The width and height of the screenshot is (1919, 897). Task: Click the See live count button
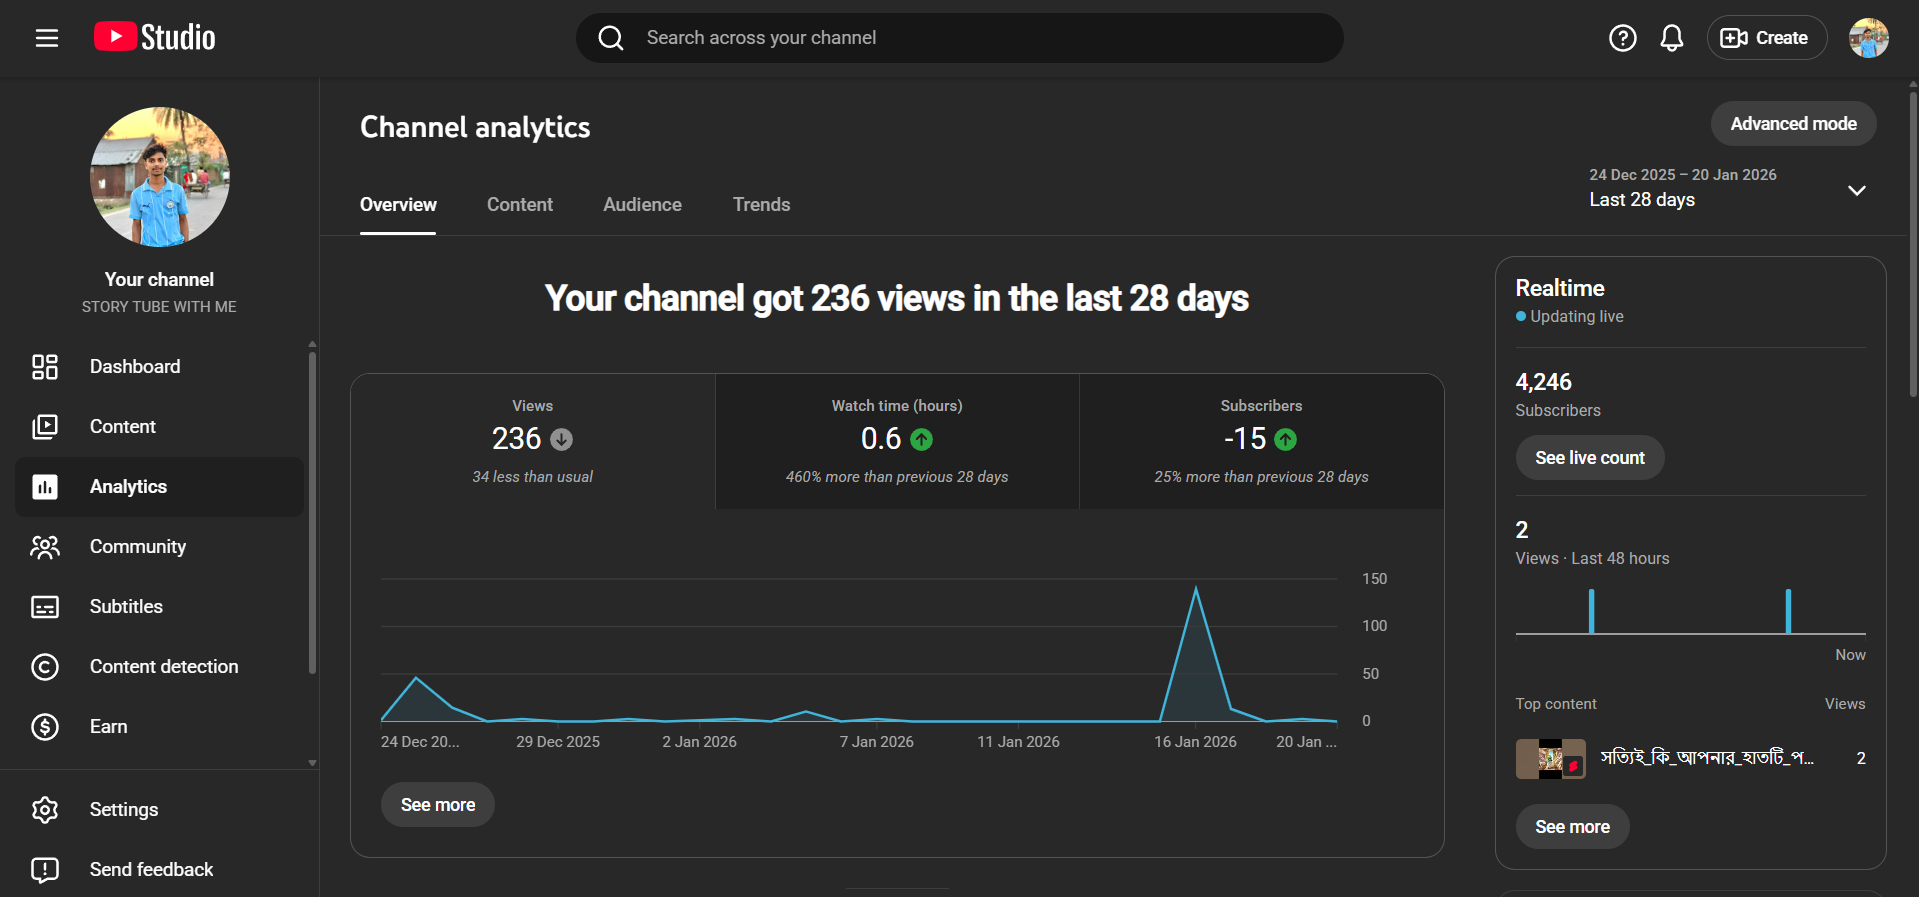click(x=1589, y=458)
